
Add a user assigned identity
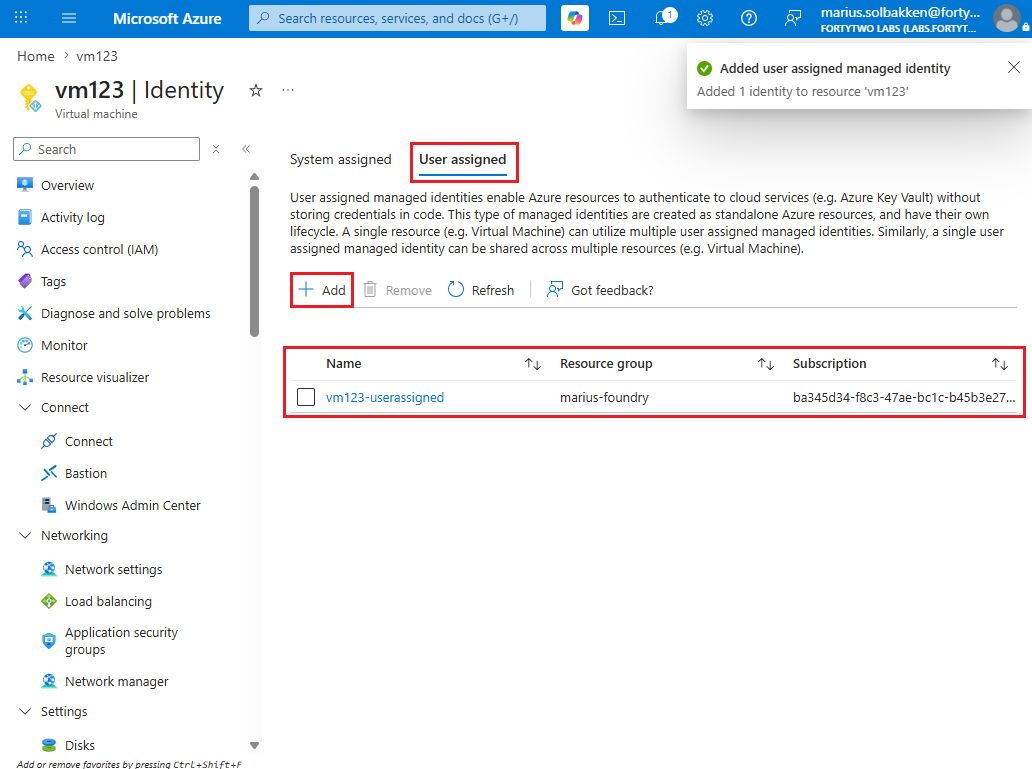tap(322, 290)
